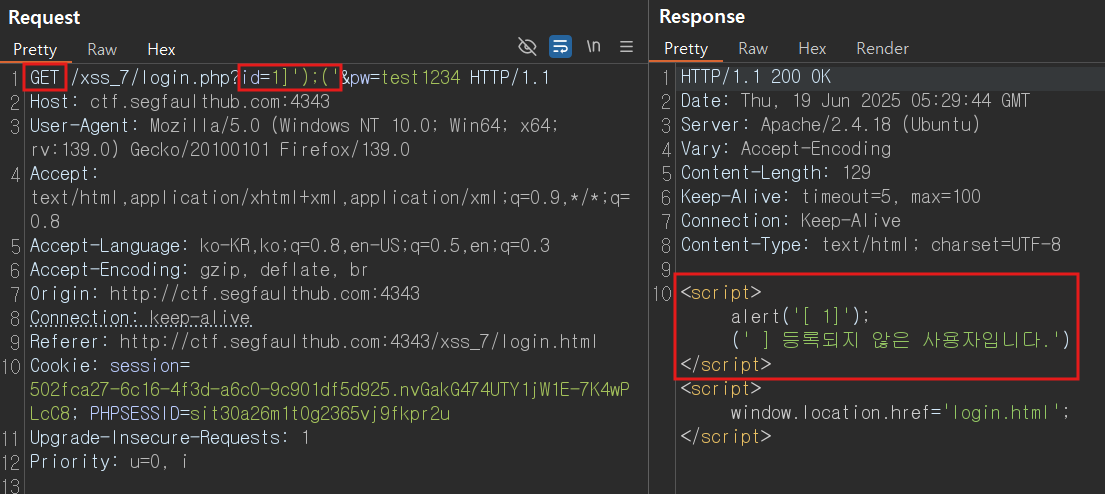Screen dimensions: 1105x494
Task: Click the Content-Length: 129 response header
Action: click(776, 173)
